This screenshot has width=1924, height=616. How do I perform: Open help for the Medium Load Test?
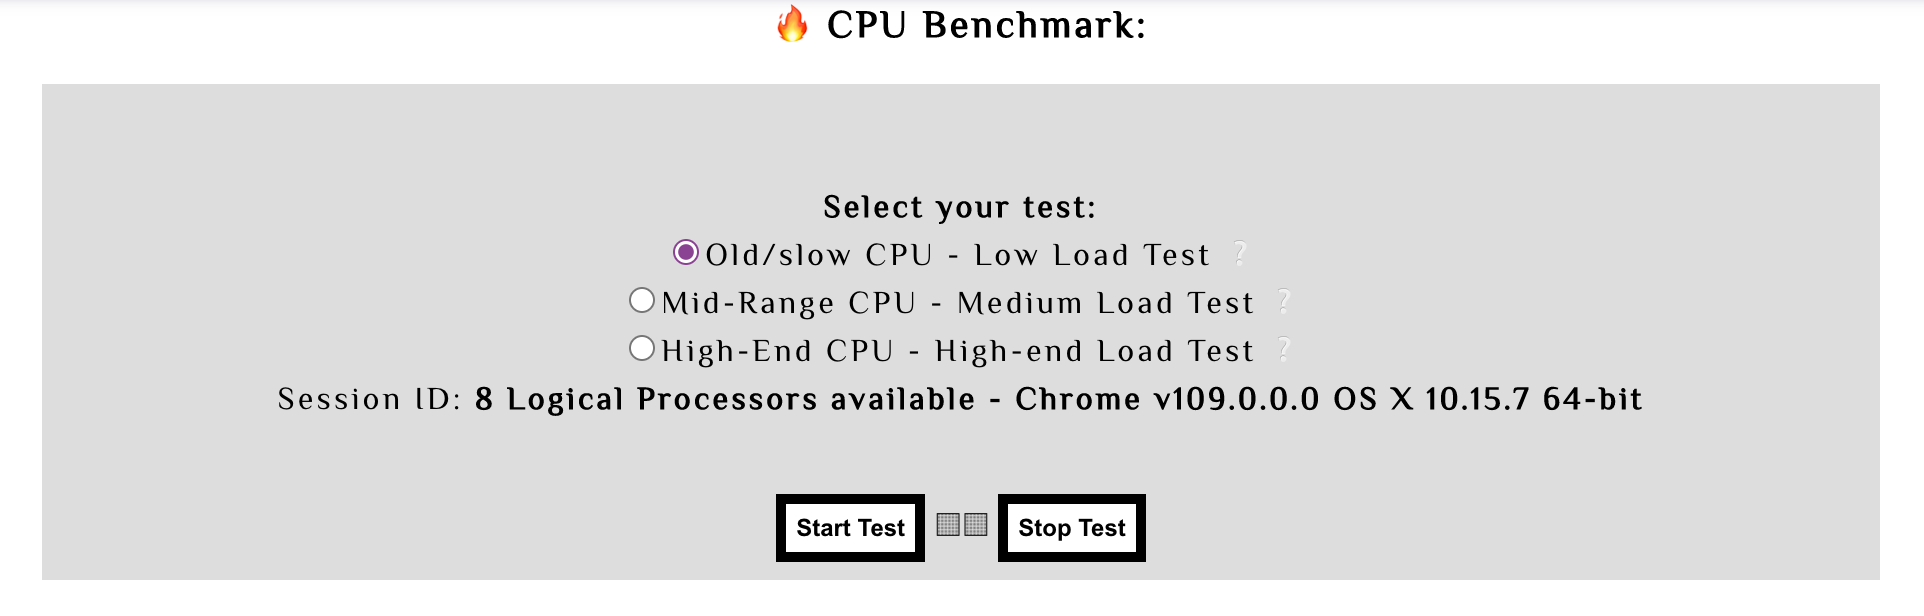click(1285, 303)
